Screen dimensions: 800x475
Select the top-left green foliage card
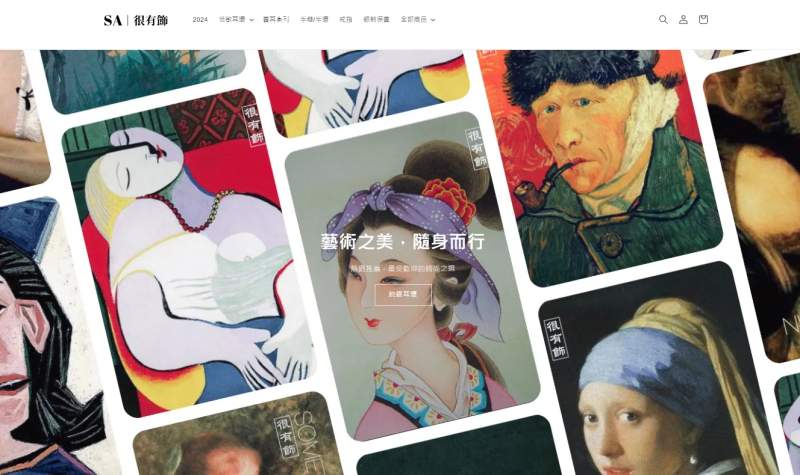143,77
